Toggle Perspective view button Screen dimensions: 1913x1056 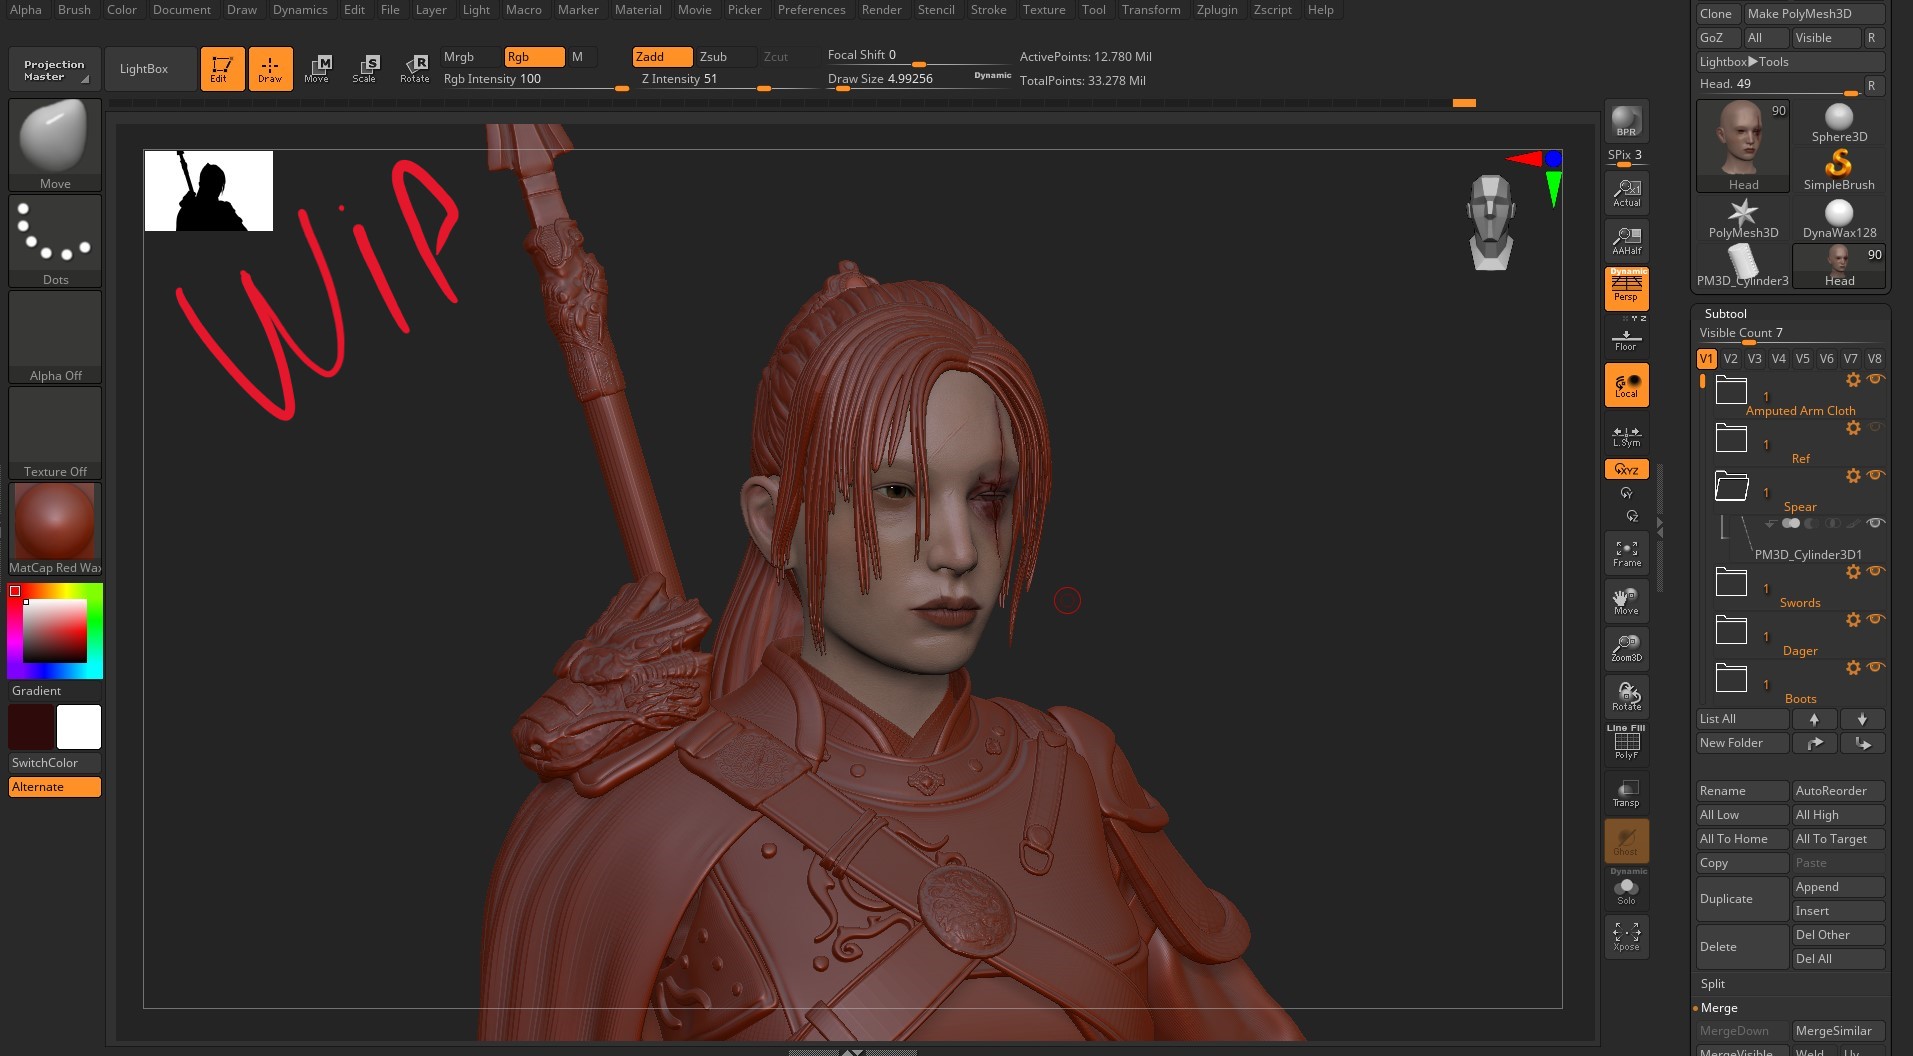click(x=1626, y=289)
